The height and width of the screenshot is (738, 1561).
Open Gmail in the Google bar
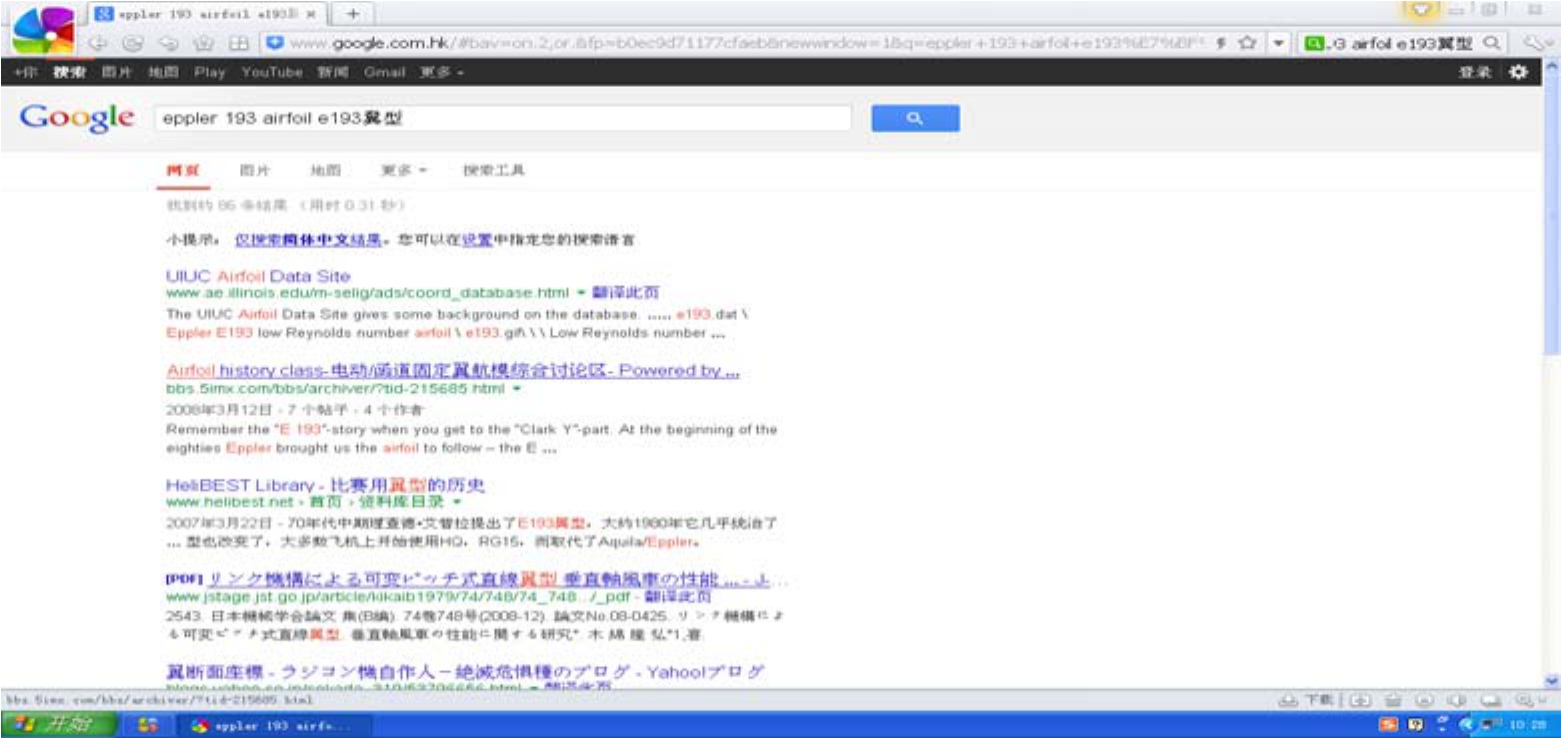(x=385, y=72)
